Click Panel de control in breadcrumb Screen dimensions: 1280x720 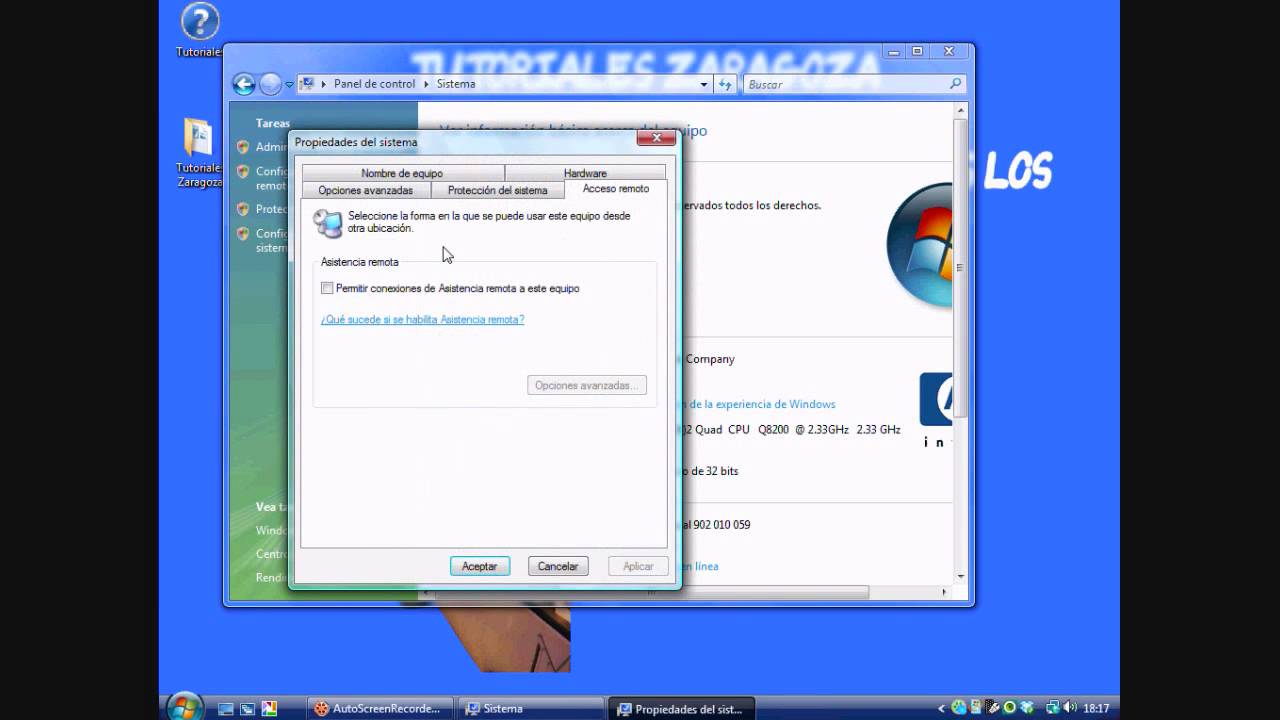[375, 84]
